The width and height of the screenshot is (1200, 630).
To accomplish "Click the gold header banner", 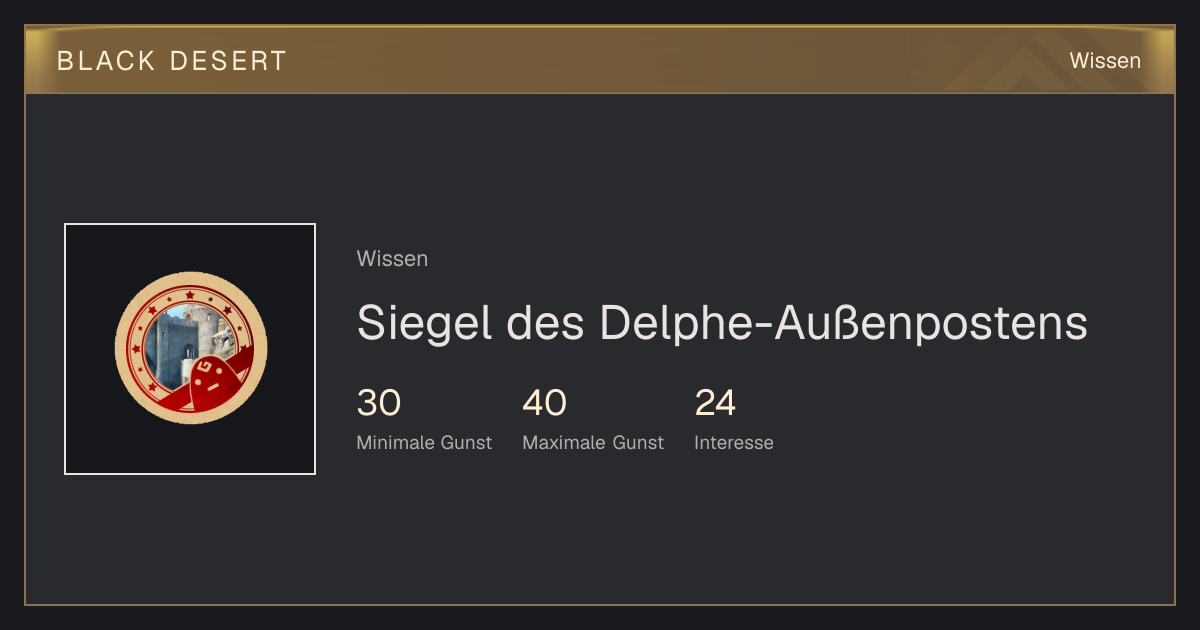I will click(x=600, y=60).
